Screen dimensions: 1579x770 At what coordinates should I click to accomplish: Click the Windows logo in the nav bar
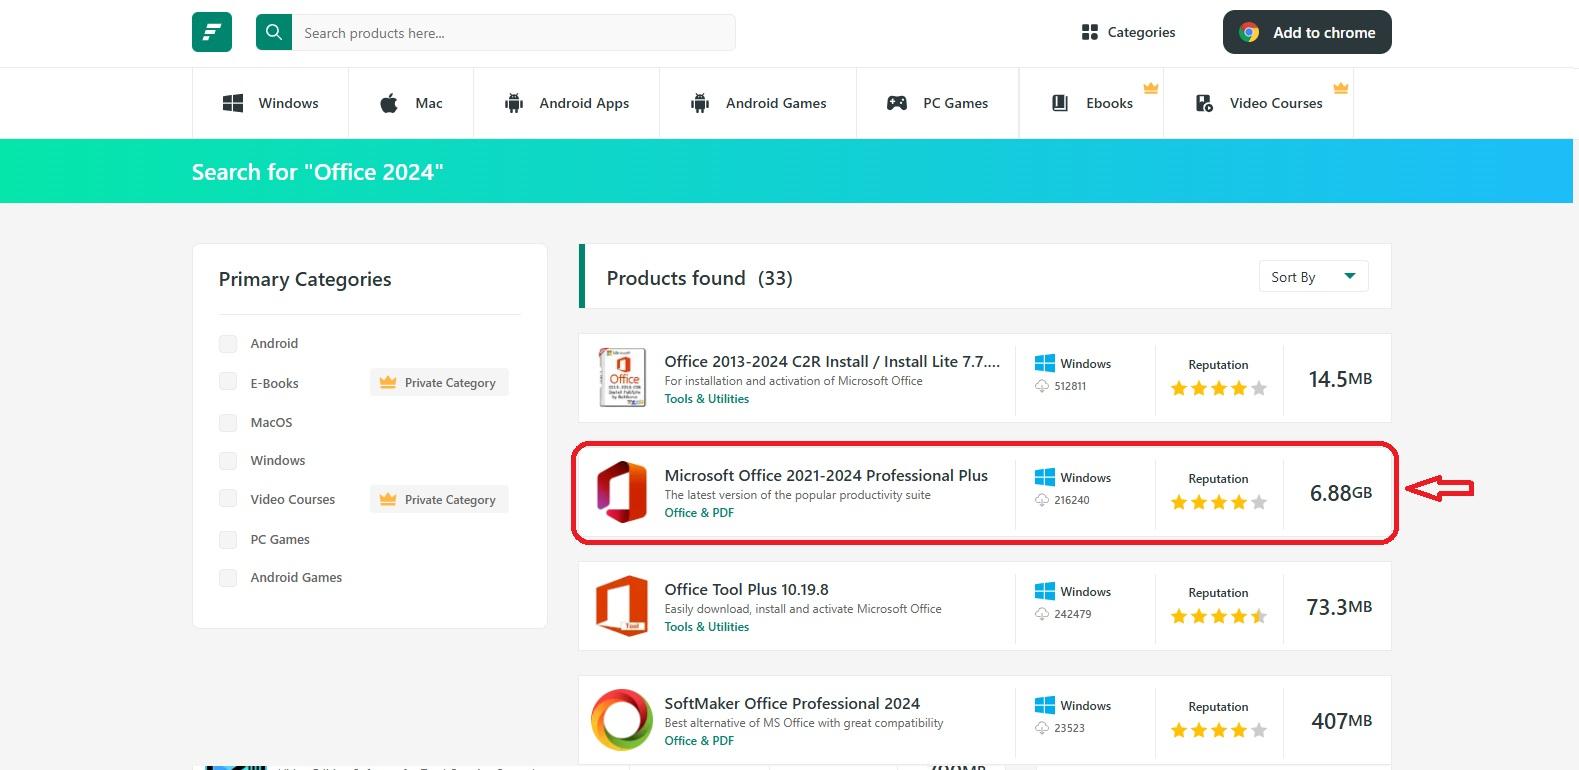[233, 103]
